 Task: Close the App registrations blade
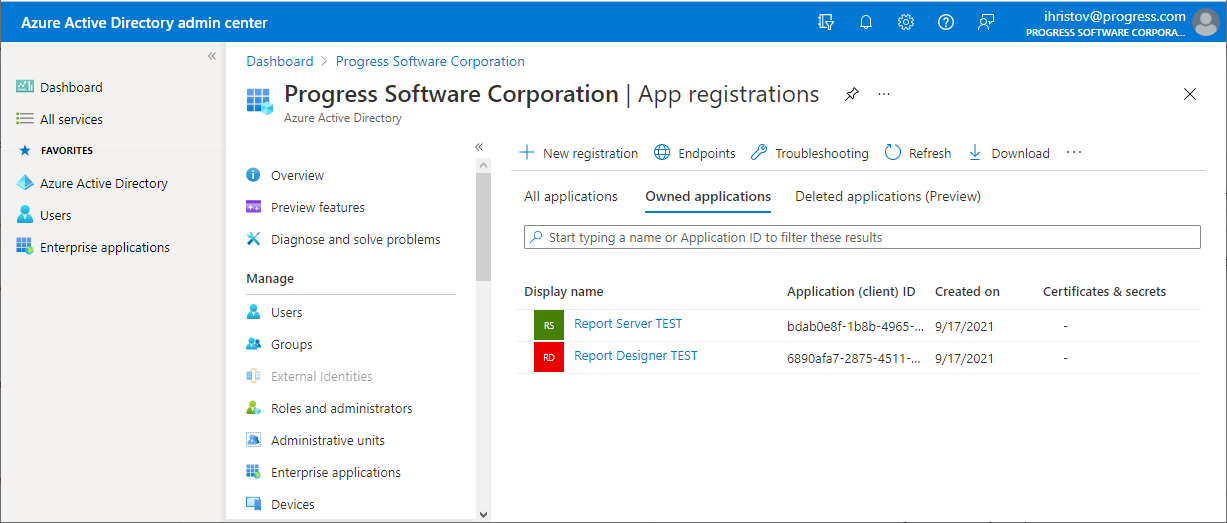click(x=1190, y=94)
